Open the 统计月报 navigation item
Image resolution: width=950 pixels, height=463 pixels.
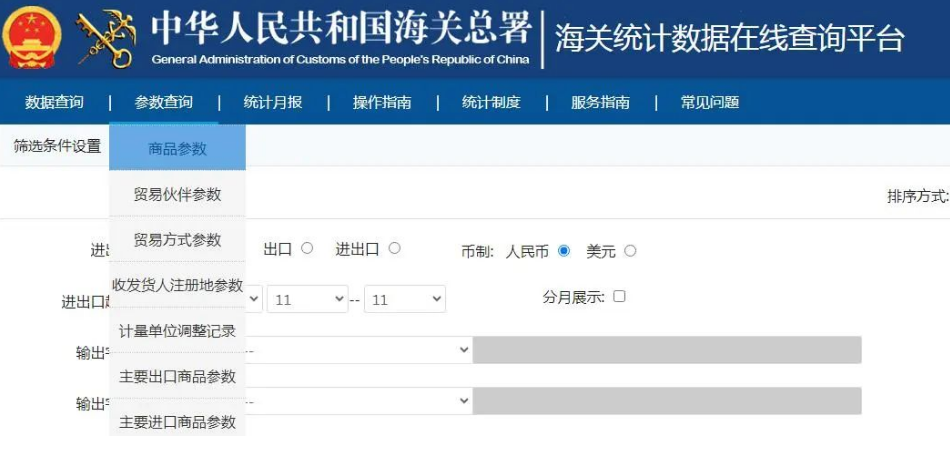pos(273,102)
